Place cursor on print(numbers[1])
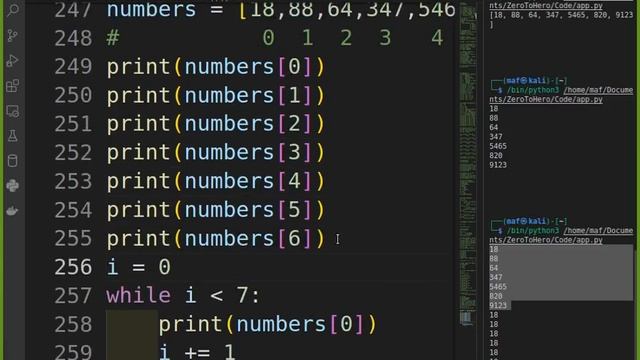The image size is (640, 360). tap(216, 96)
